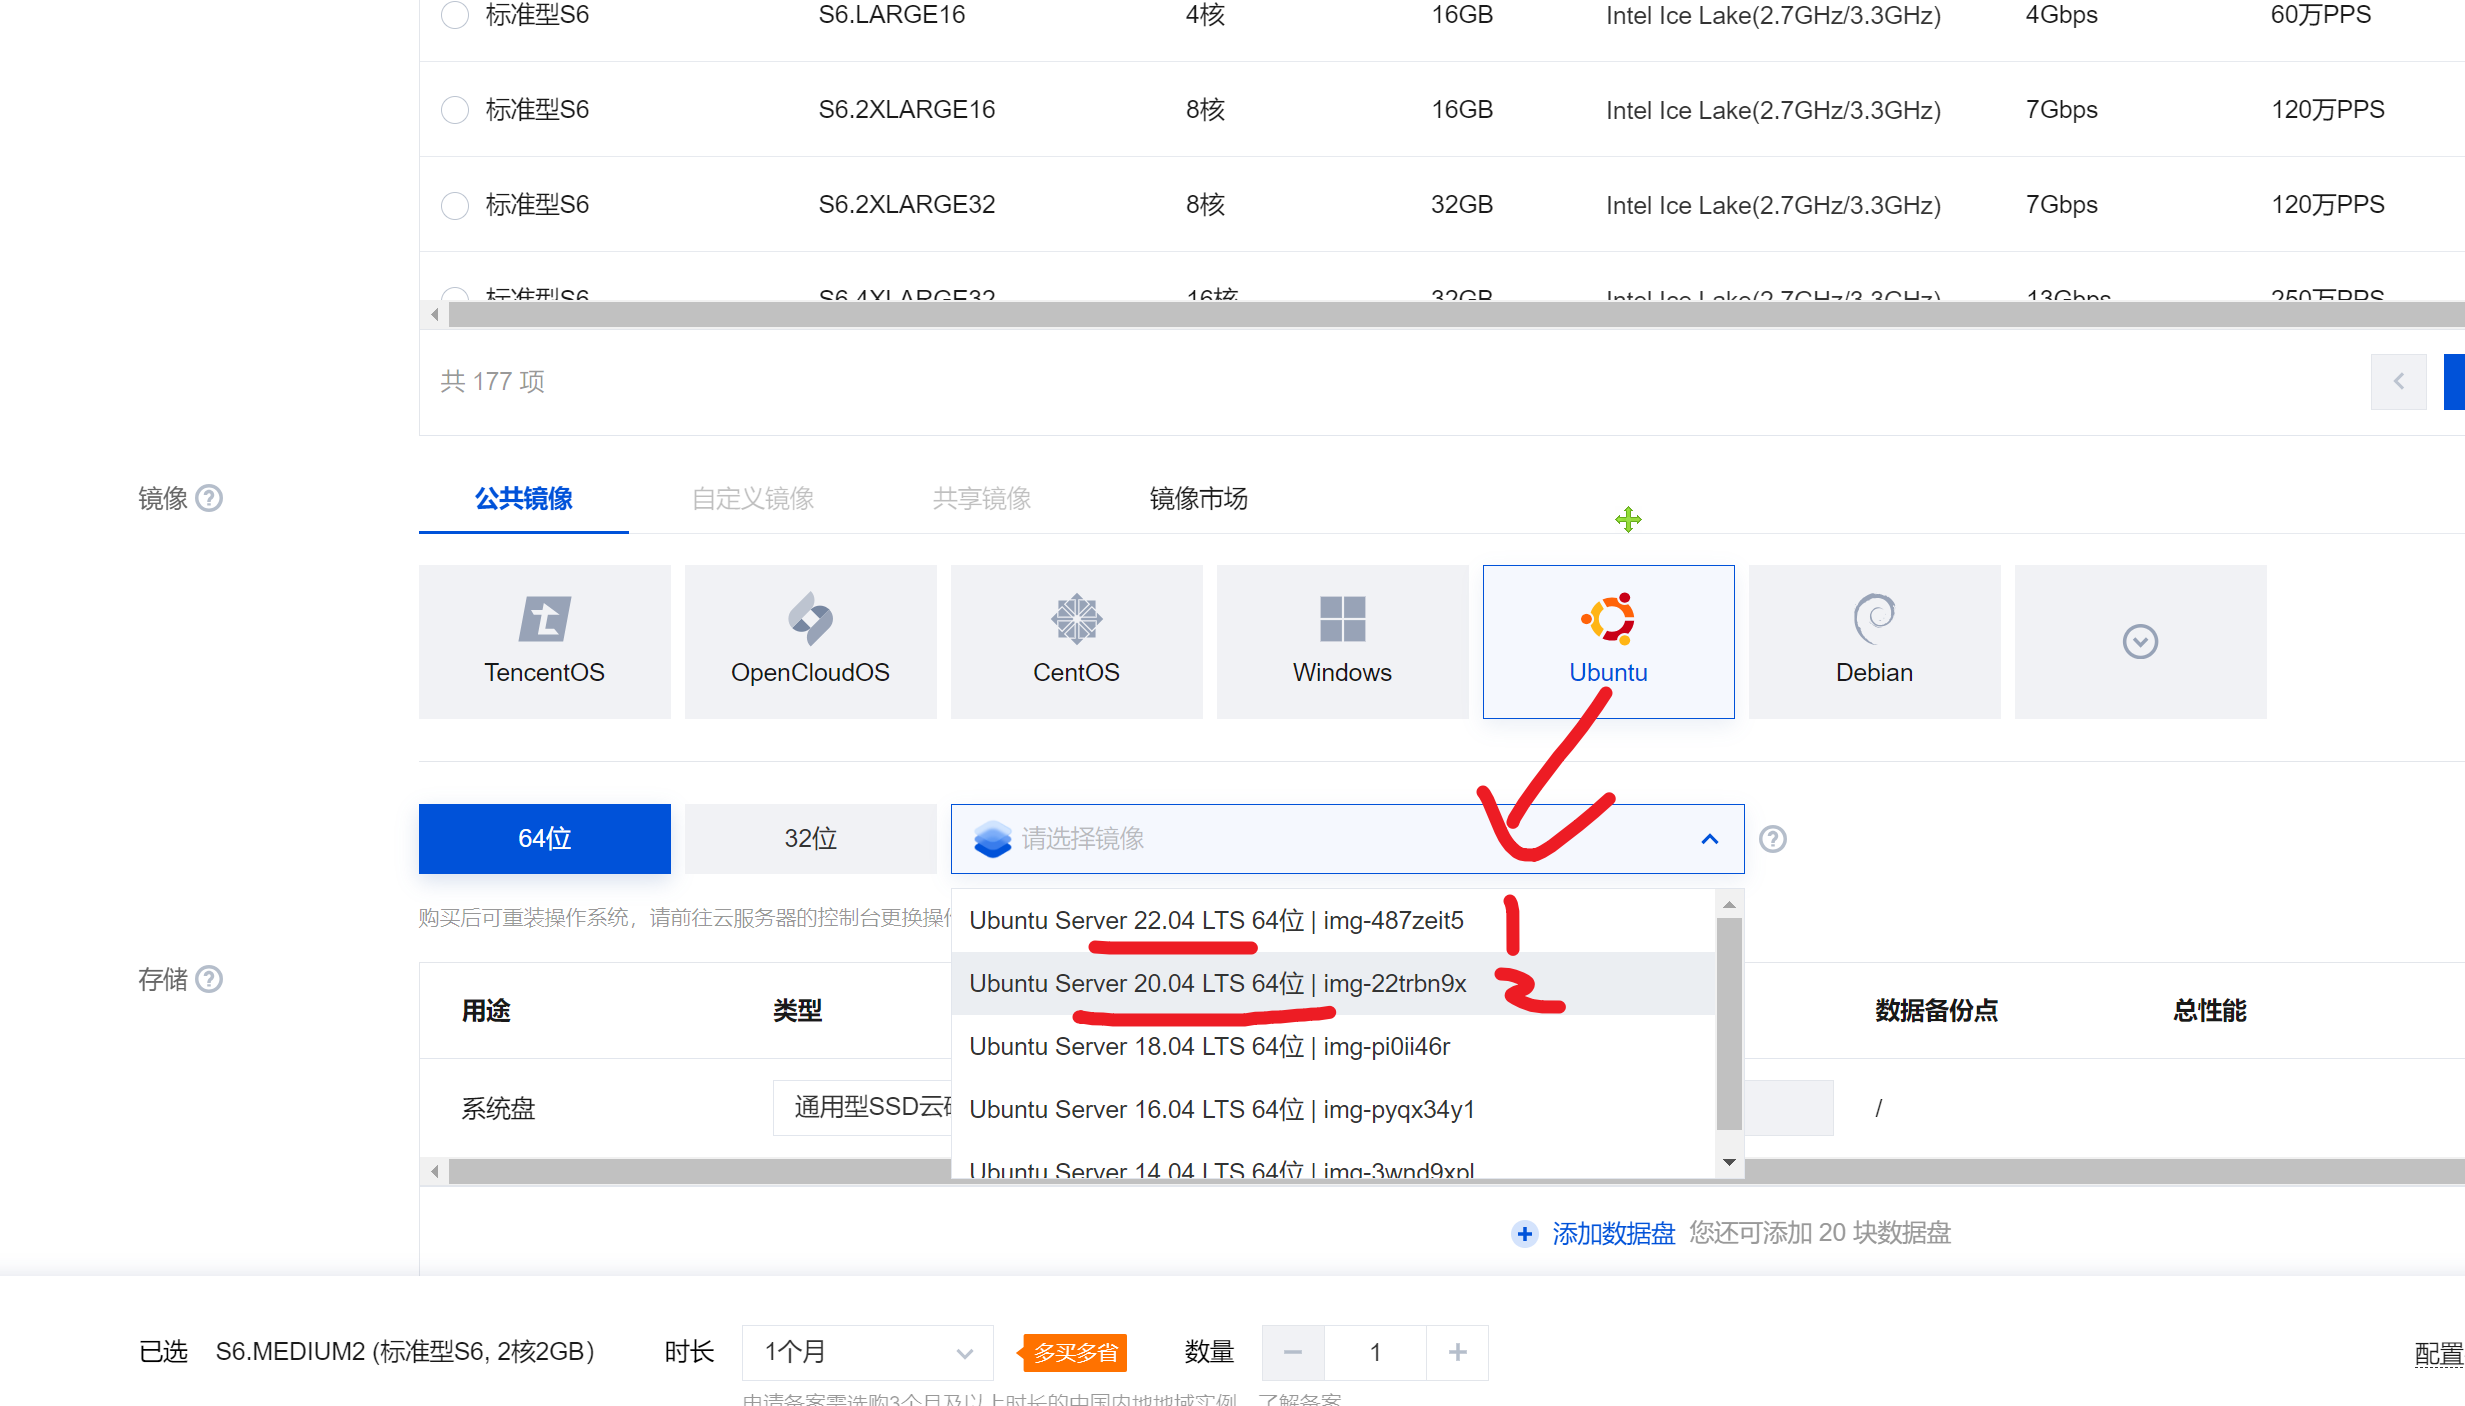Switch to the 自定义镜像 tab
The width and height of the screenshot is (2465, 1406).
(753, 498)
